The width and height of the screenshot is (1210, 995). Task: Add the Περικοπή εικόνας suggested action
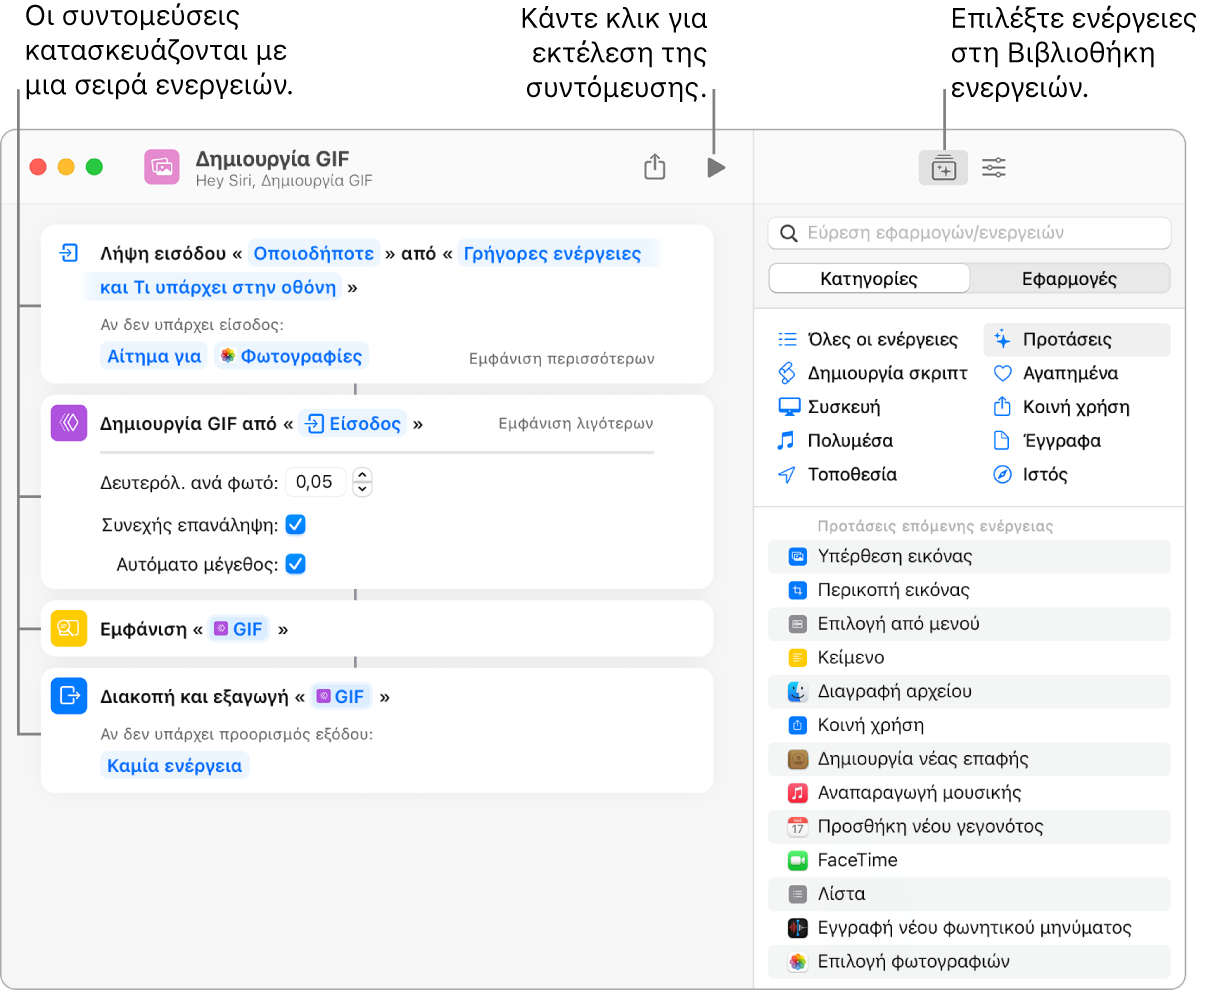(x=893, y=590)
